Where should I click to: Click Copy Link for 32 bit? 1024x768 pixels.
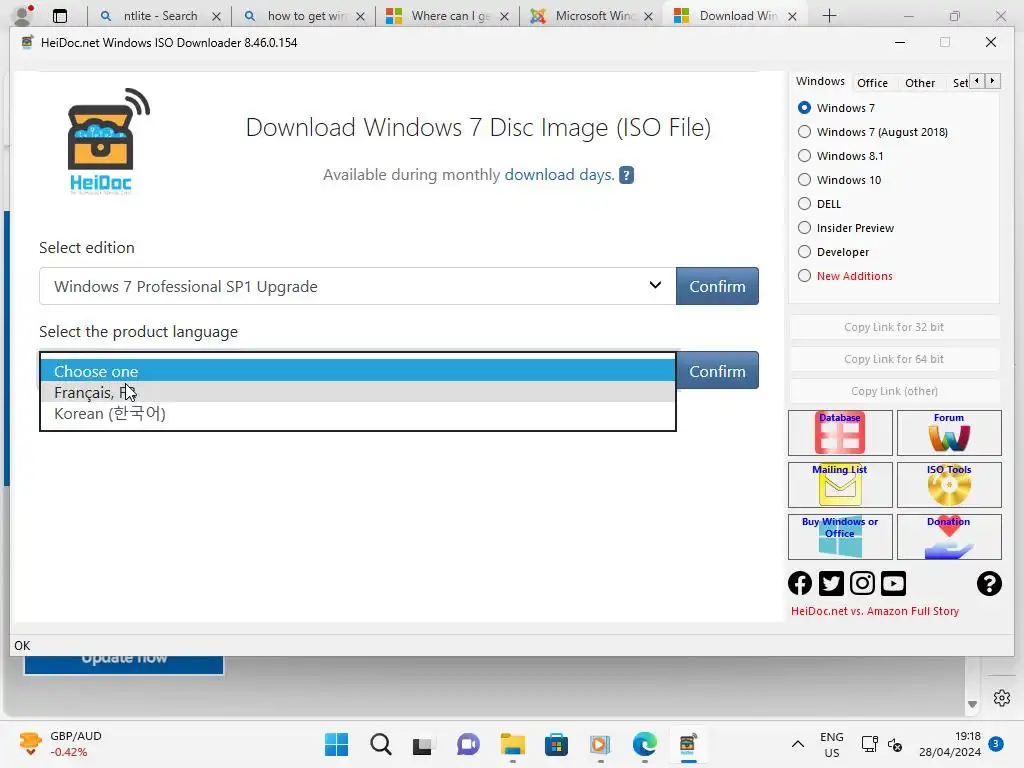(x=894, y=327)
